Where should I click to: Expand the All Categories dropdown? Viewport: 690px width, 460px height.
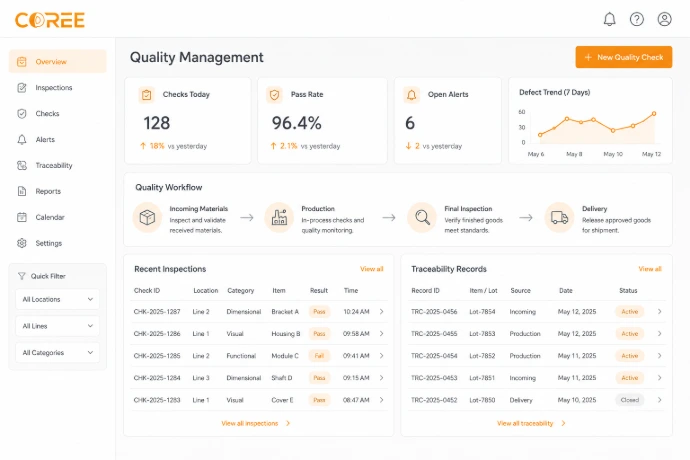(x=58, y=353)
